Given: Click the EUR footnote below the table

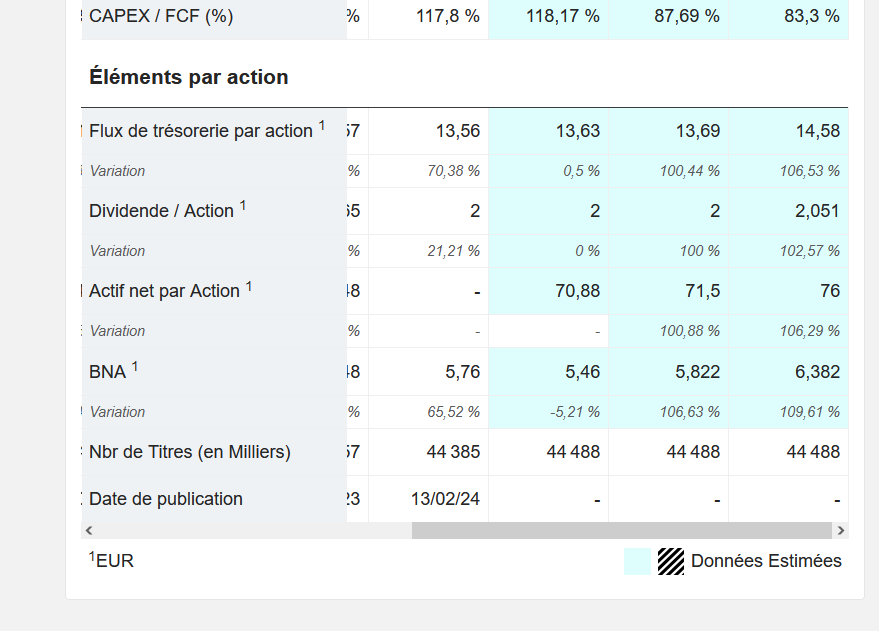Looking at the screenshot, I should coord(112,561).
